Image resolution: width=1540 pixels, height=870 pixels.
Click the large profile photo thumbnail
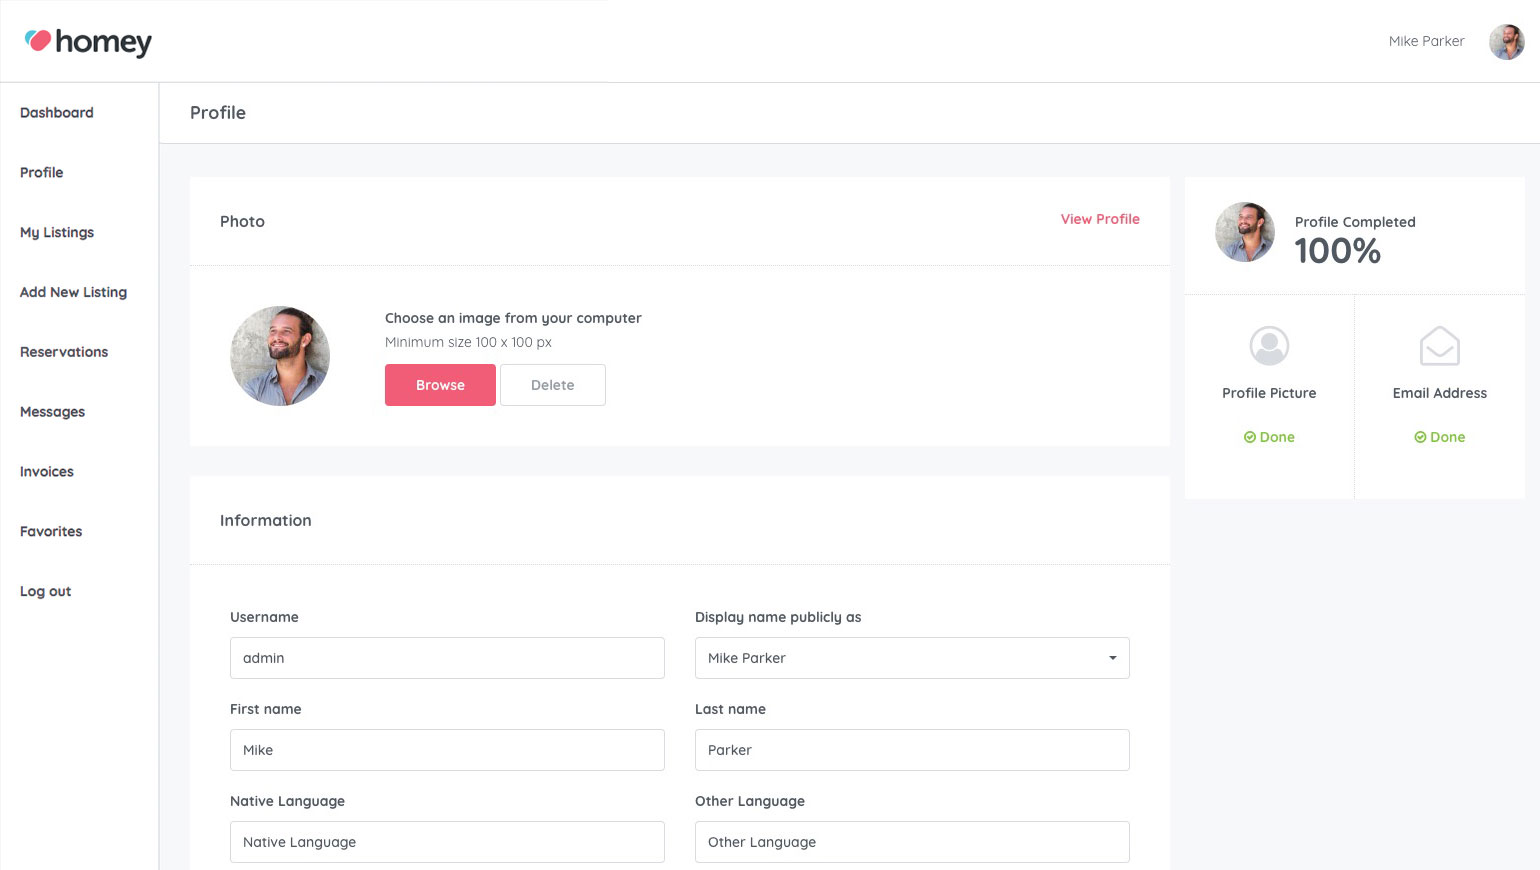280,356
